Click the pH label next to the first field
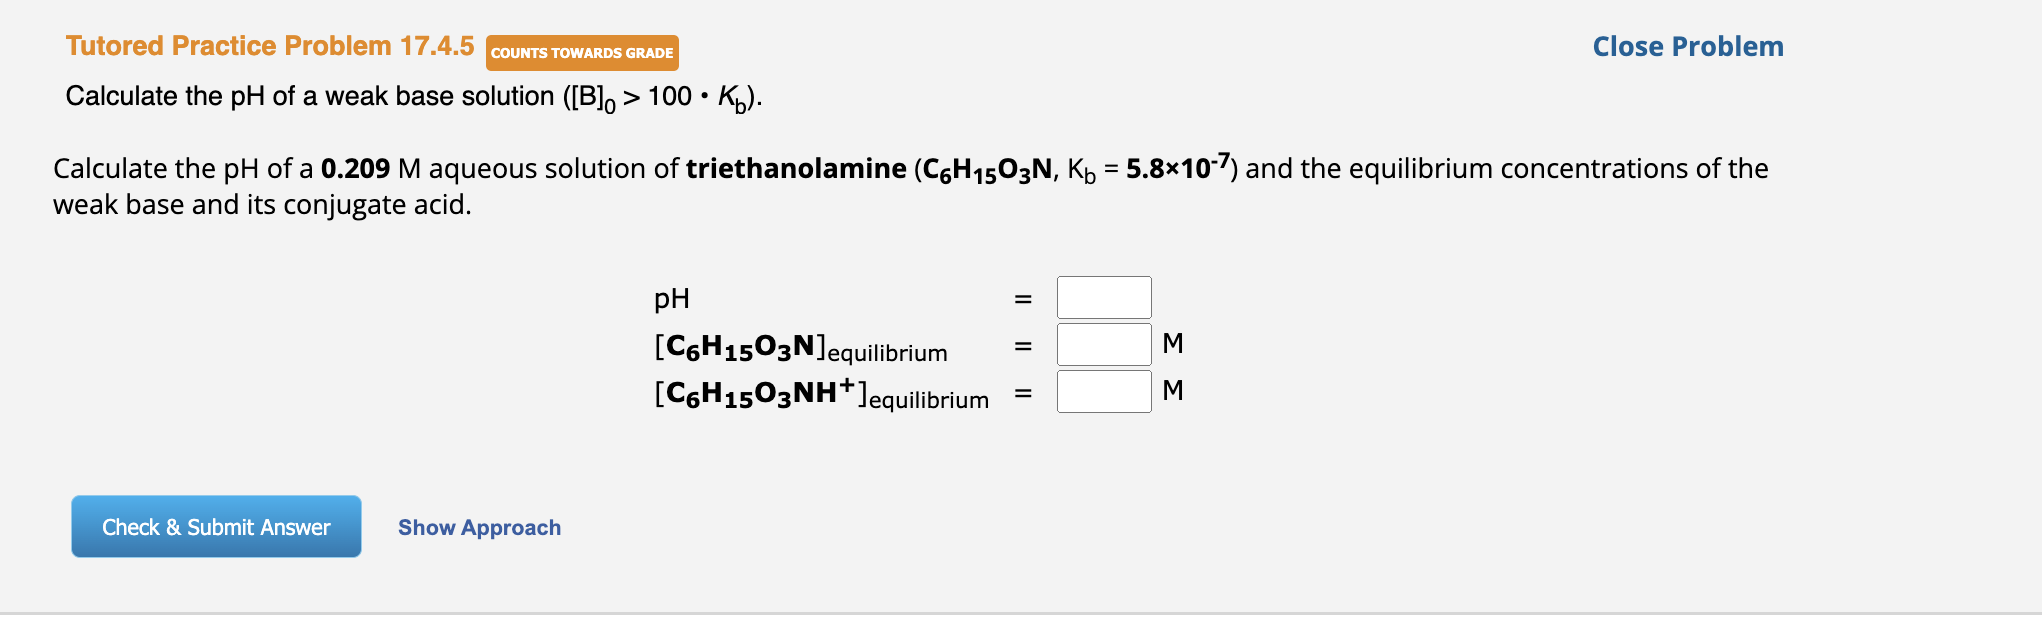 tap(671, 298)
